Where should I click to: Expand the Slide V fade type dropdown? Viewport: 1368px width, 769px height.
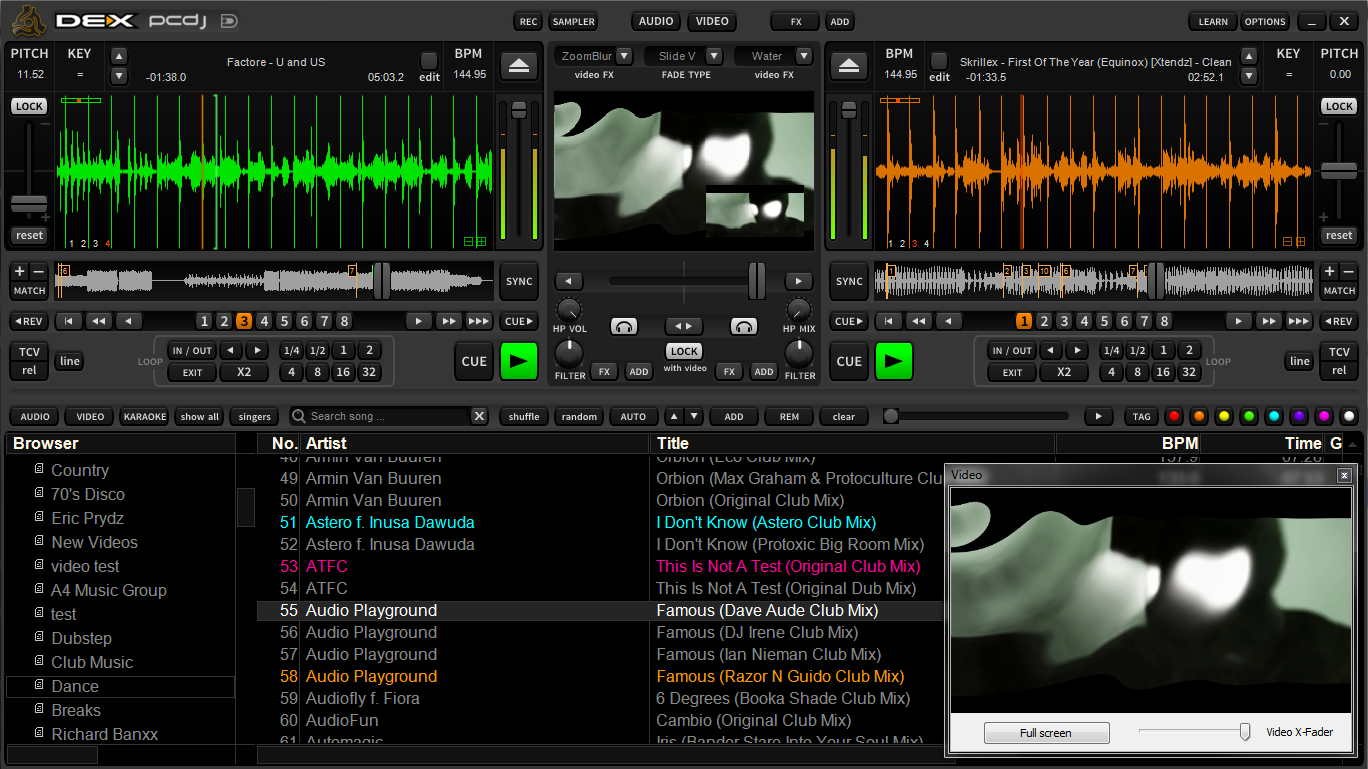[714, 56]
